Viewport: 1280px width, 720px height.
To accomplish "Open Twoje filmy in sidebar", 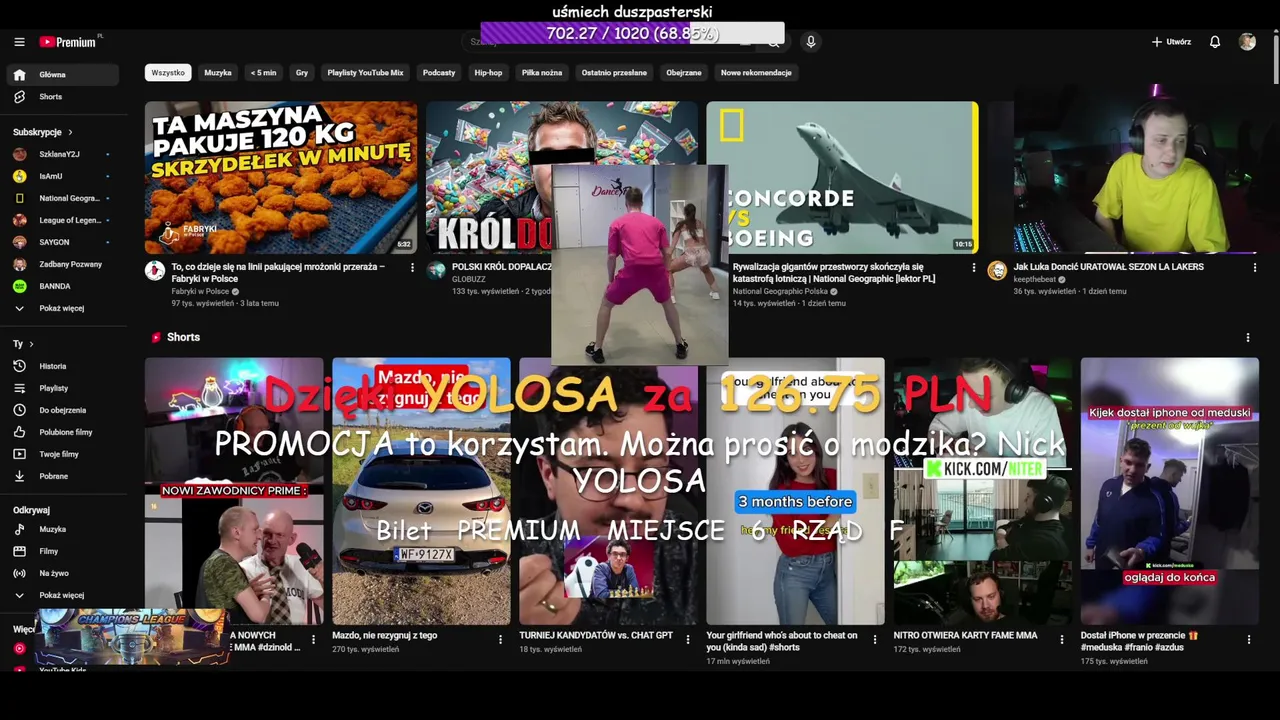I will [x=63, y=454].
